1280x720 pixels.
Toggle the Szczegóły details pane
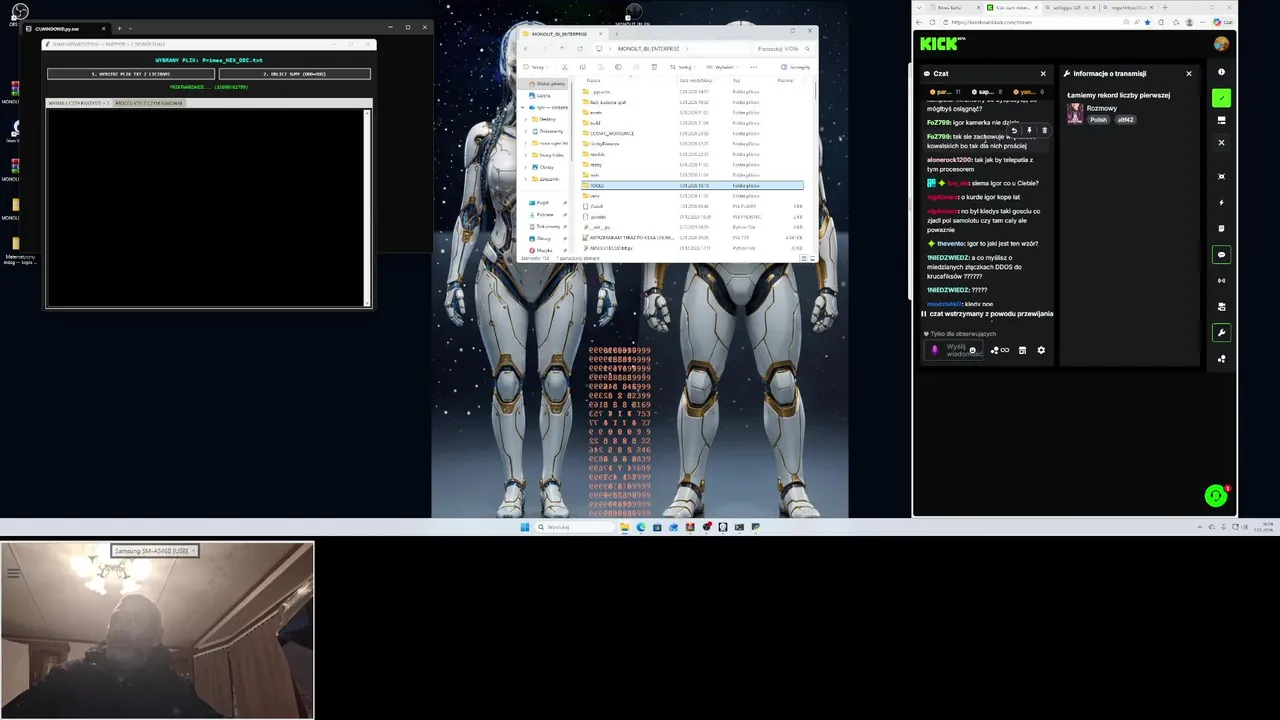click(x=795, y=67)
